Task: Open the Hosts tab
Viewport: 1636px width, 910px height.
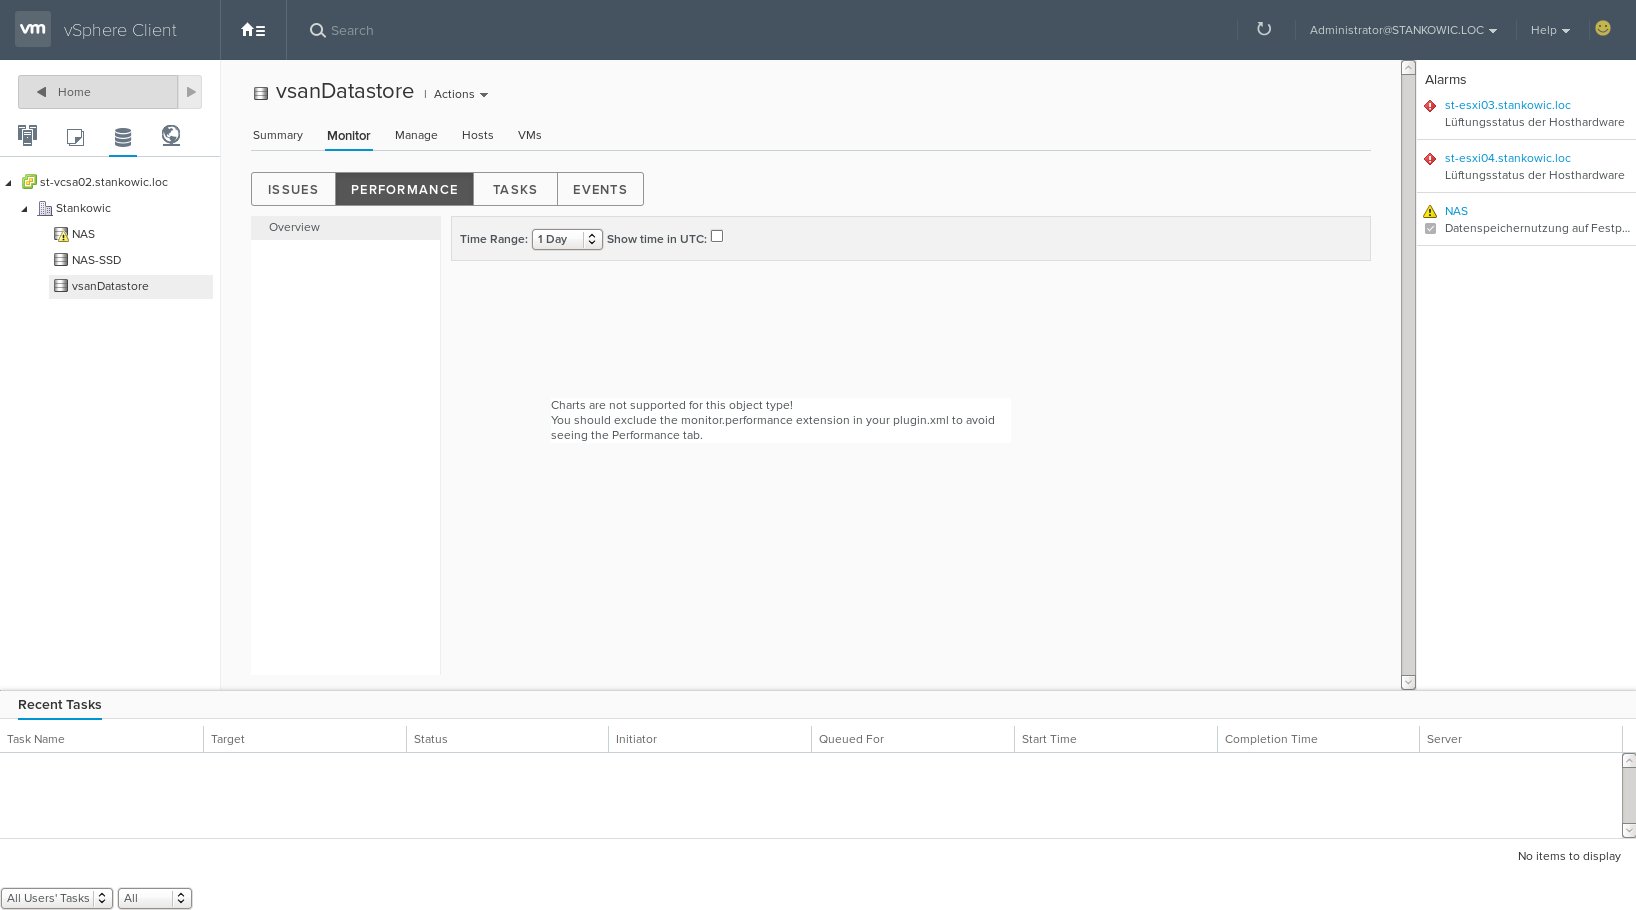Action: [x=478, y=135]
